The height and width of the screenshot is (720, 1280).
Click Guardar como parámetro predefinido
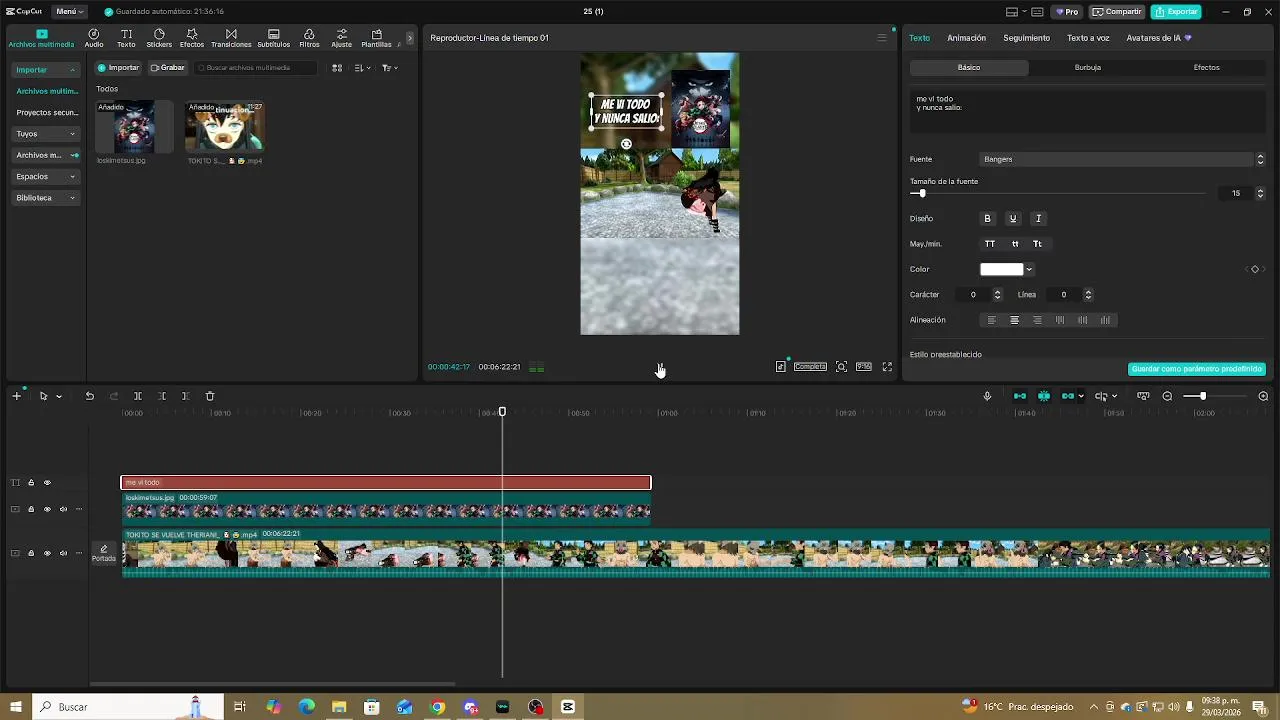point(1197,369)
